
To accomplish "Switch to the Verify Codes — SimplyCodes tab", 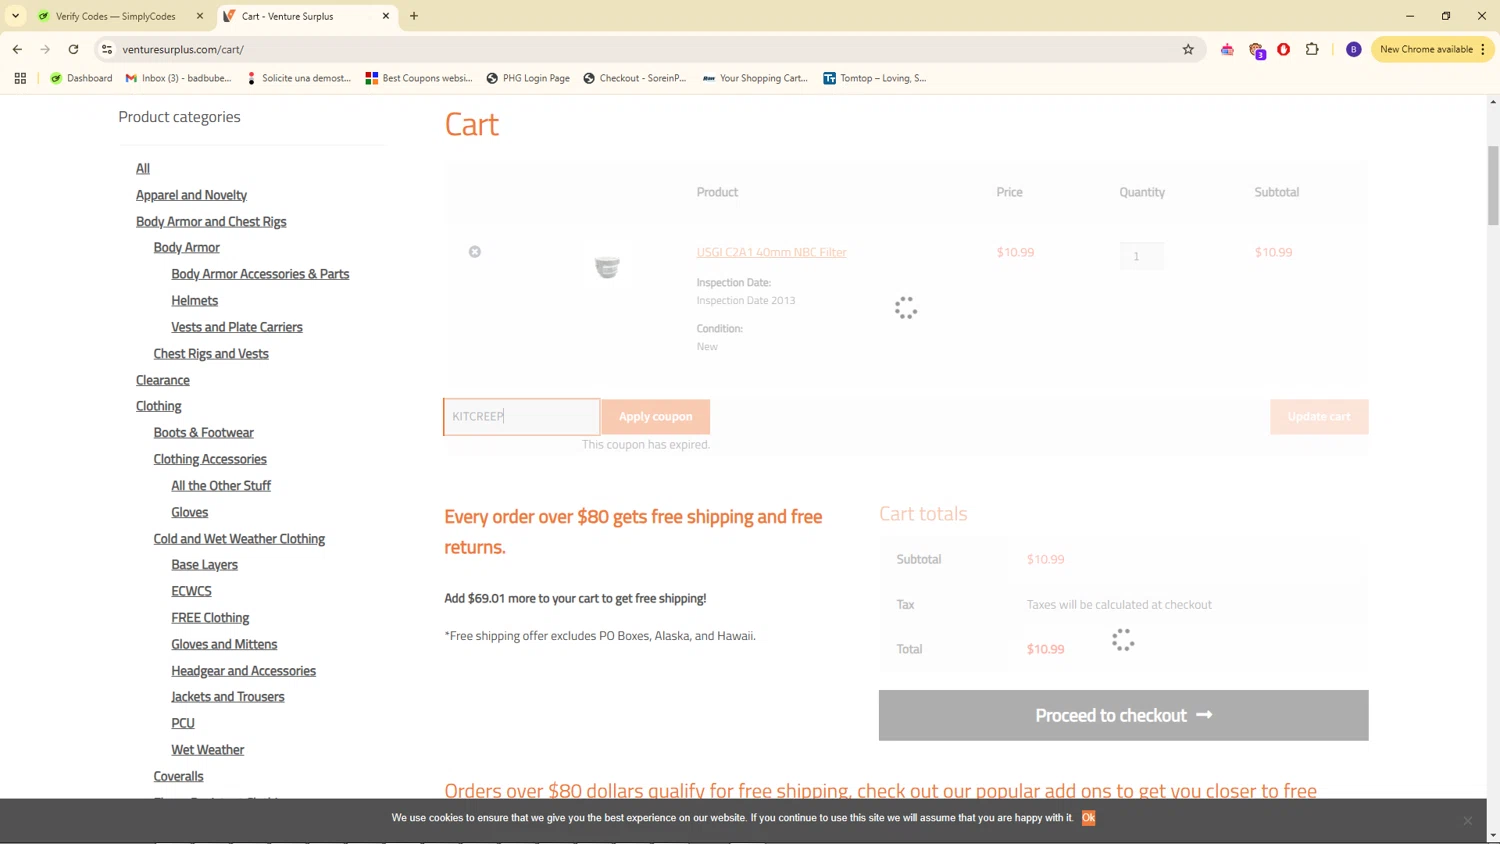I will pos(115,16).
